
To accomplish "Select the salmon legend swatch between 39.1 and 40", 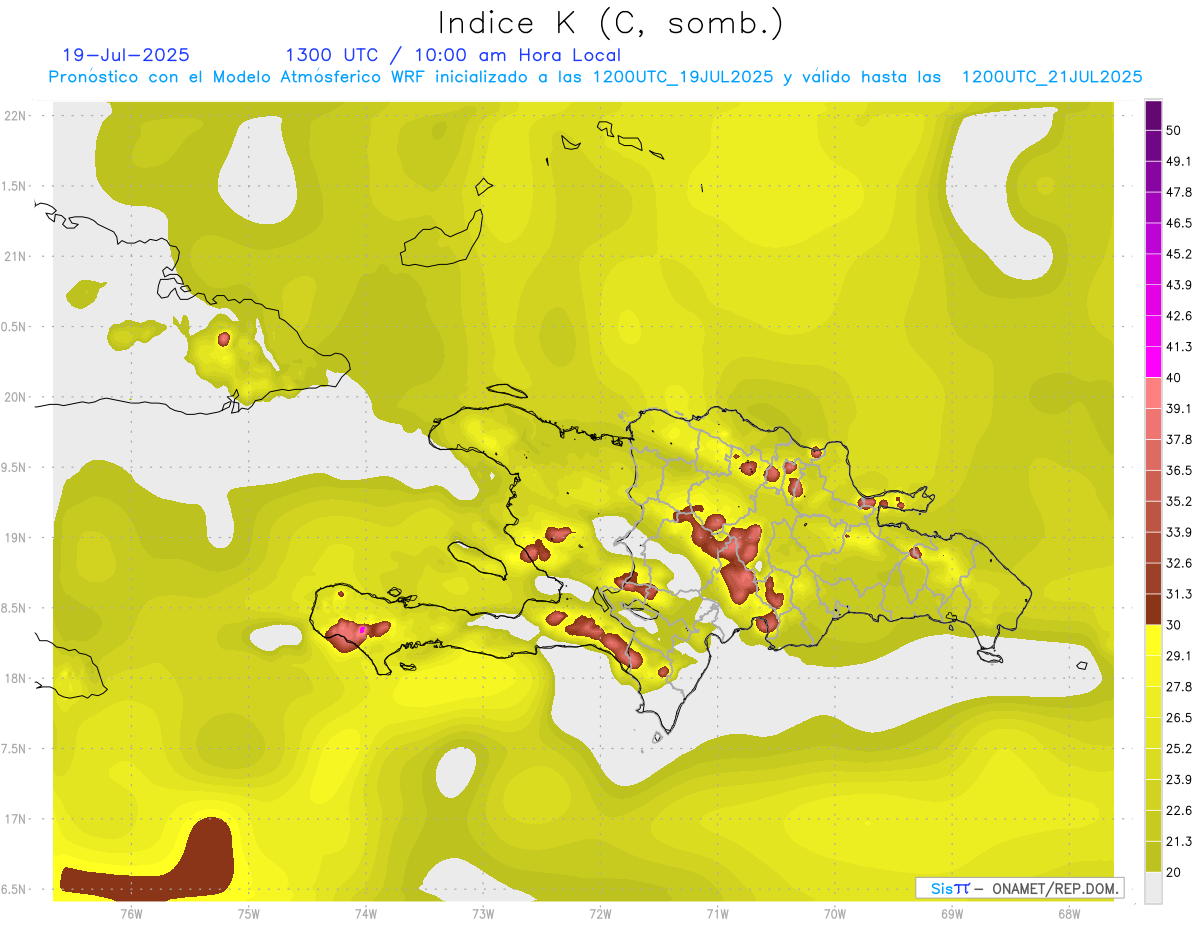I will coord(1153,393).
